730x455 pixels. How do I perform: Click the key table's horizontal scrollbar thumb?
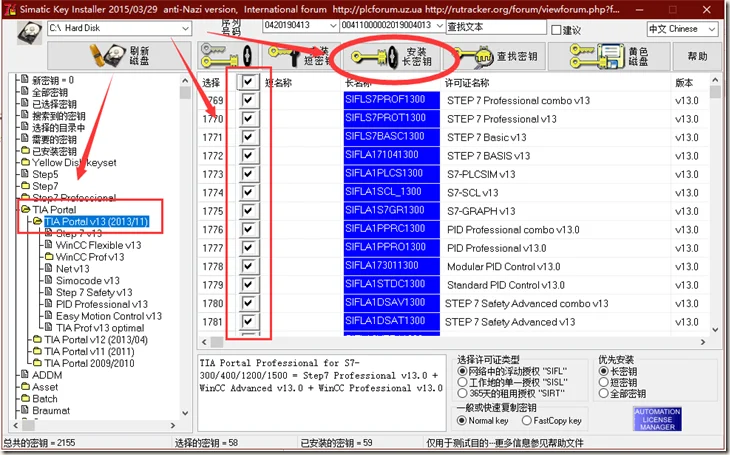pyautogui.click(x=217, y=342)
